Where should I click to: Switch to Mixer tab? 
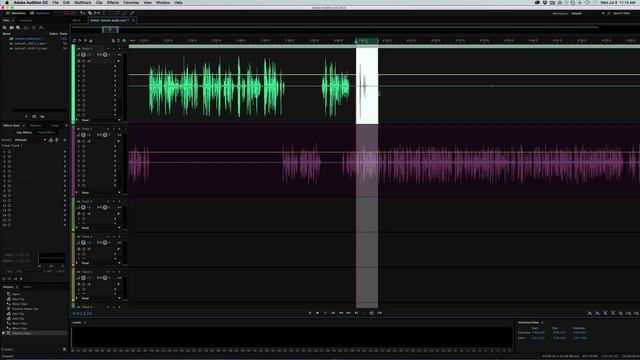click(x=77, y=20)
